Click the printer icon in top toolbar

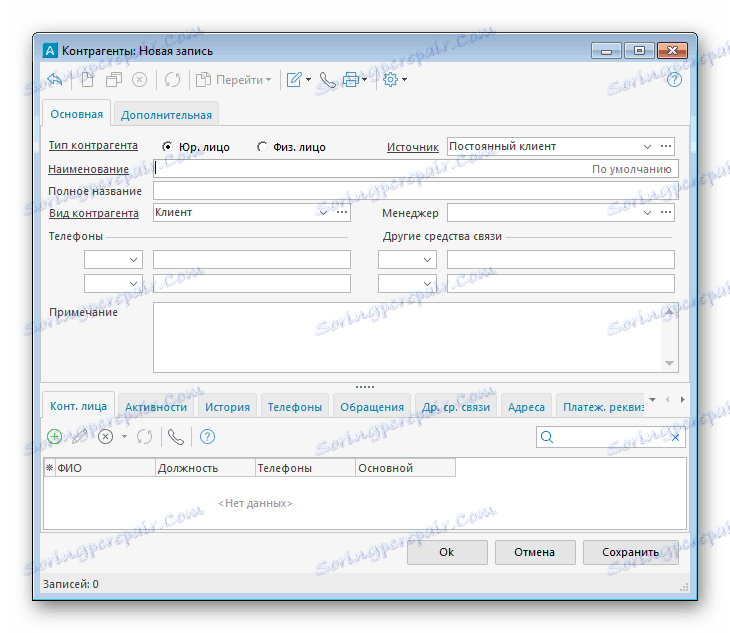pyautogui.click(x=351, y=80)
